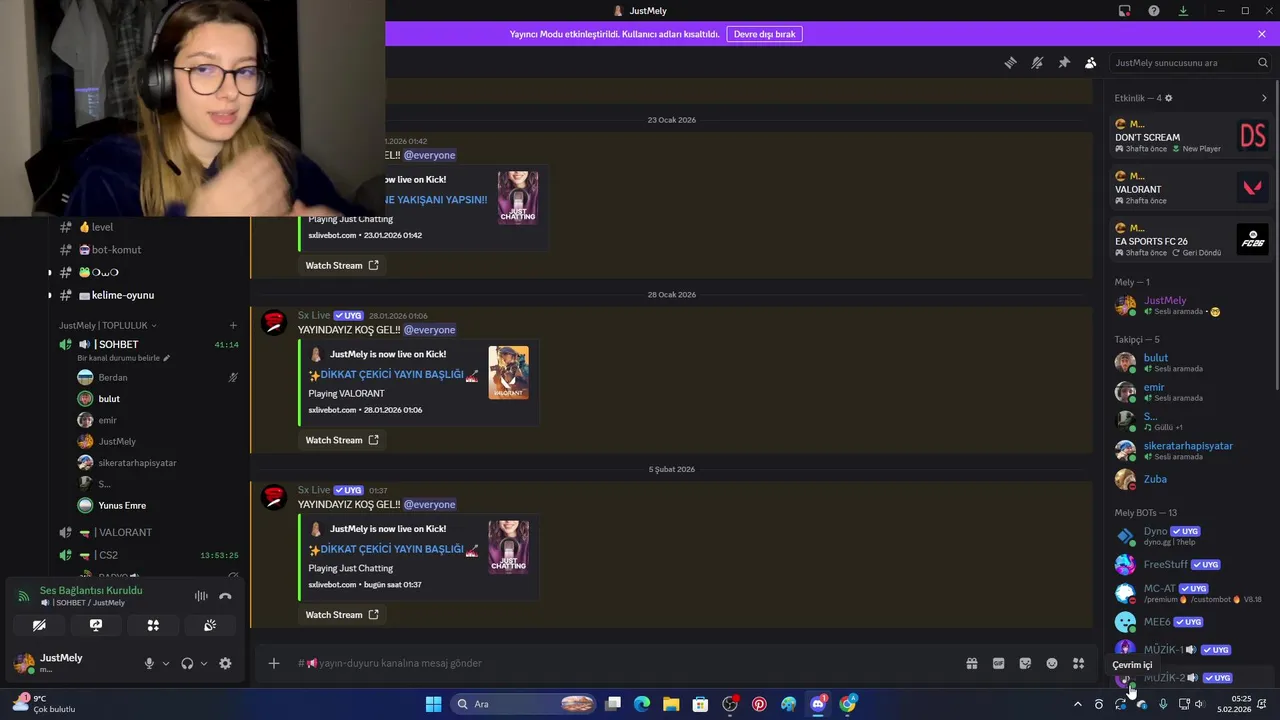The width and height of the screenshot is (1280, 720).
Task: Open apps launcher icon in message bar
Action: [1078, 663]
